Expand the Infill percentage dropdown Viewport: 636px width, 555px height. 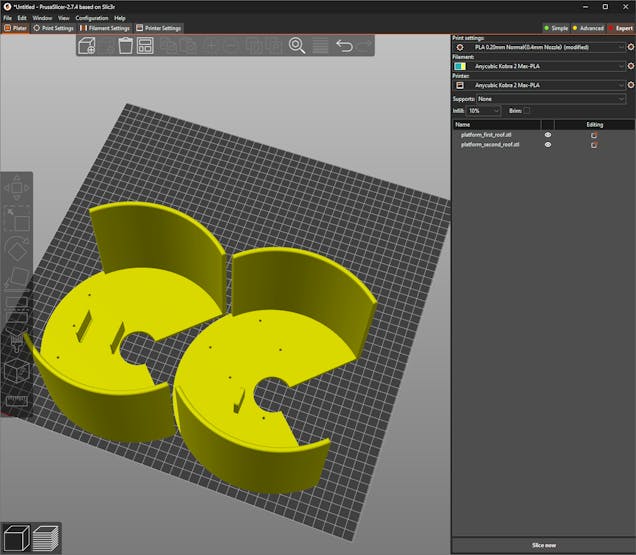click(484, 111)
